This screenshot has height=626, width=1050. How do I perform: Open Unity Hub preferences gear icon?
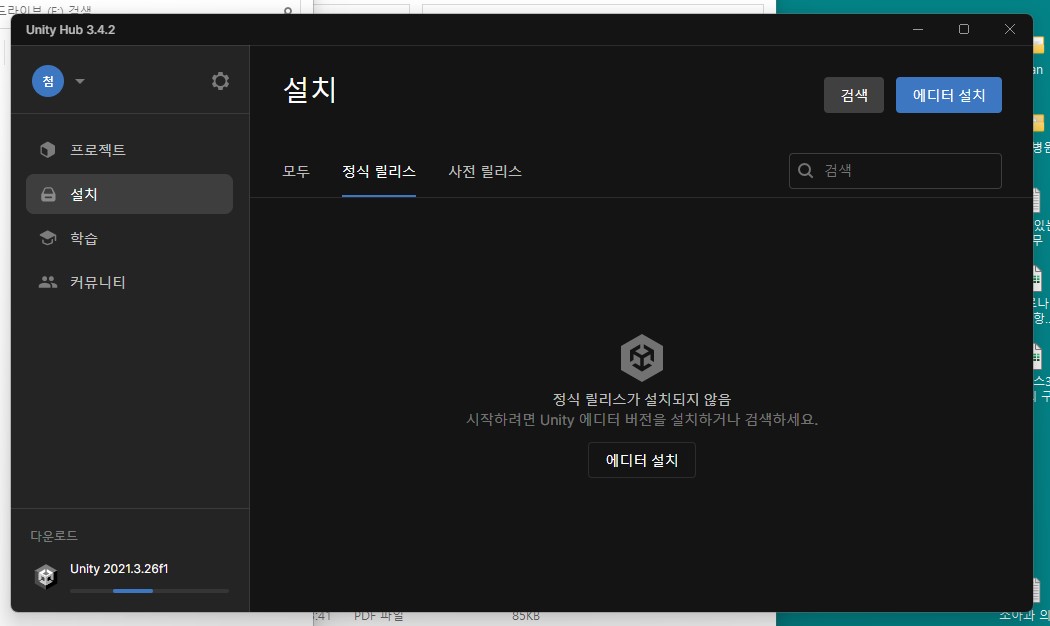(220, 81)
